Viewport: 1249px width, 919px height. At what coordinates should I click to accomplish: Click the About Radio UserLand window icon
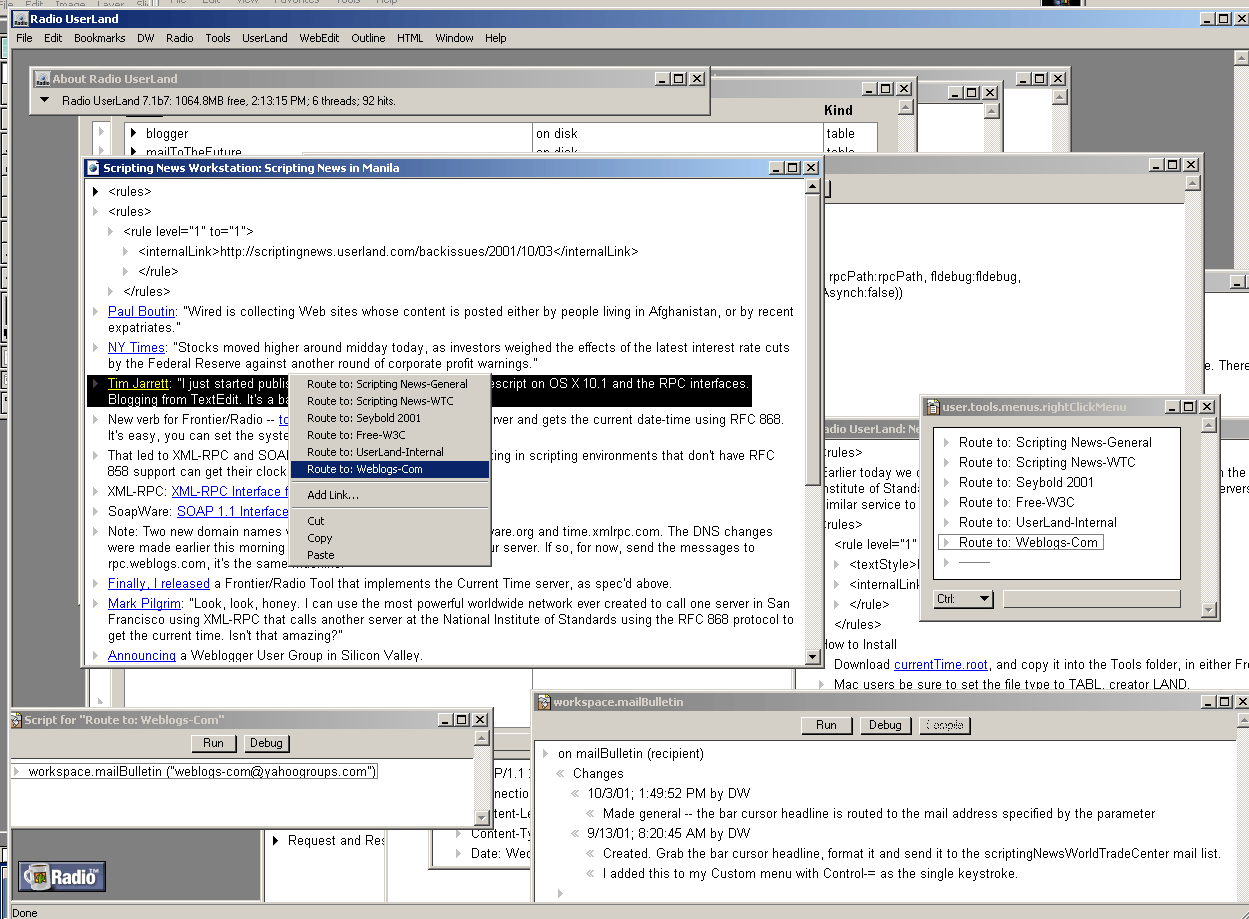42,79
